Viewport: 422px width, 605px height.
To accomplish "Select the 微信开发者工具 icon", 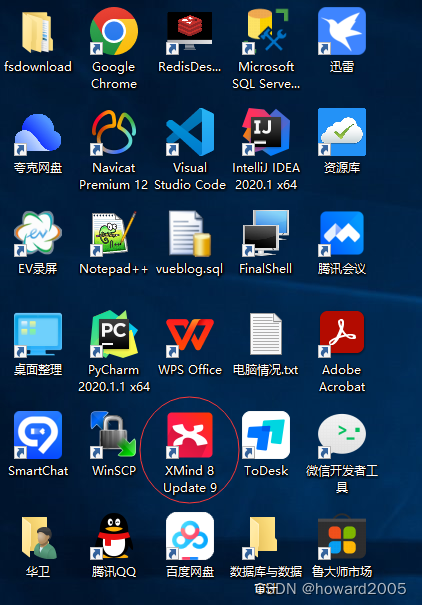I will (342, 435).
